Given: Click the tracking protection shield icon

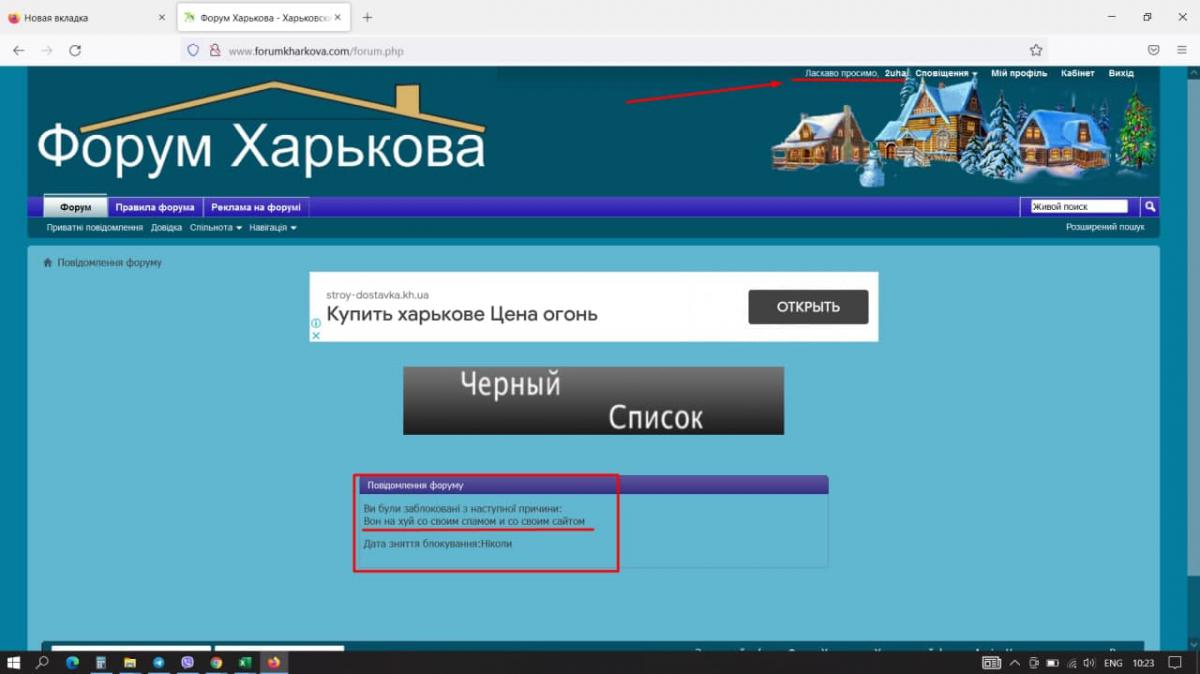Looking at the screenshot, I should [194, 50].
